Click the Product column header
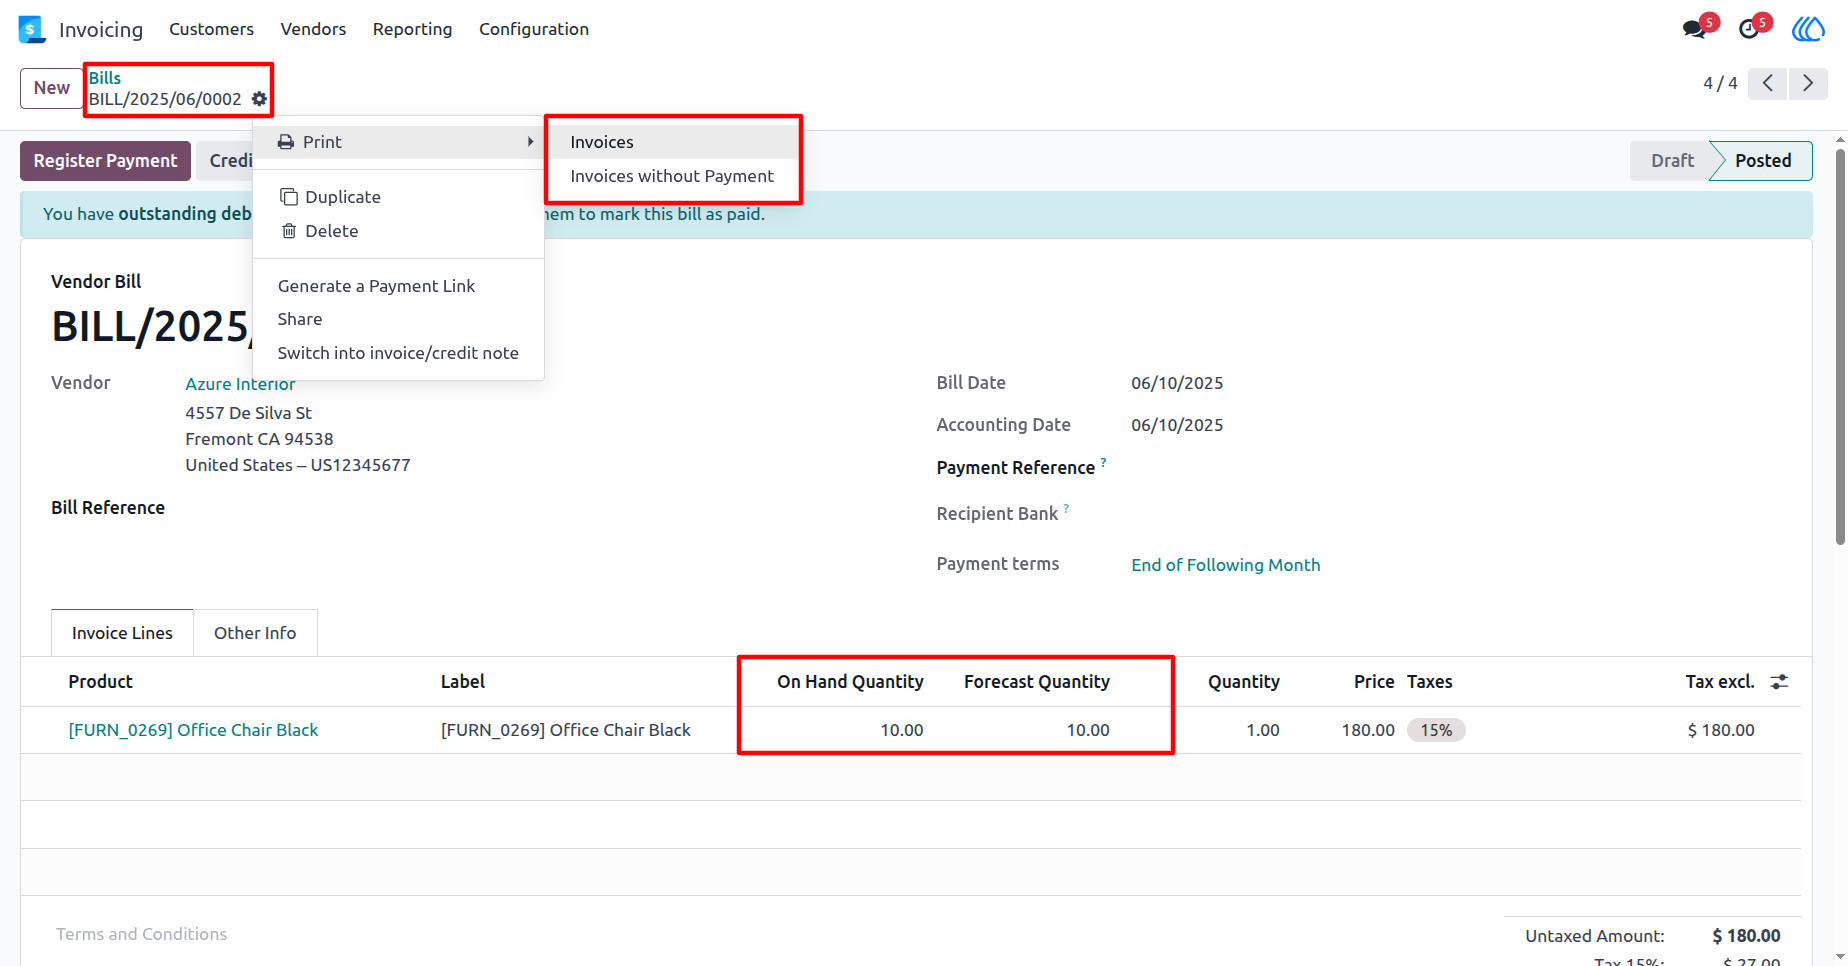This screenshot has width=1848, height=966. (100, 682)
